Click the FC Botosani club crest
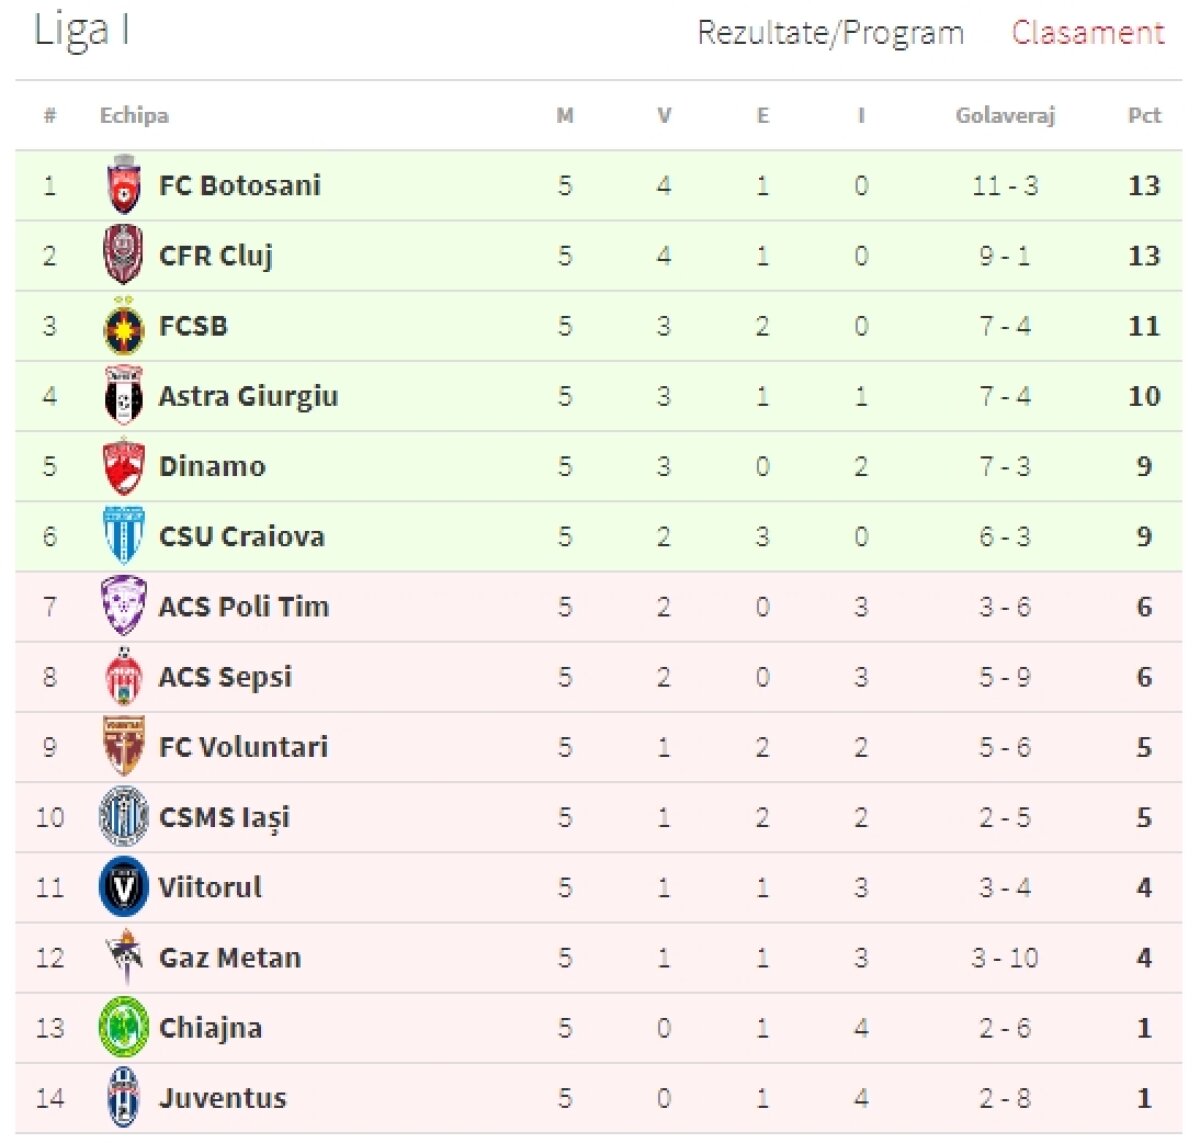Viewport: 1200px width, 1143px height. click(x=124, y=186)
